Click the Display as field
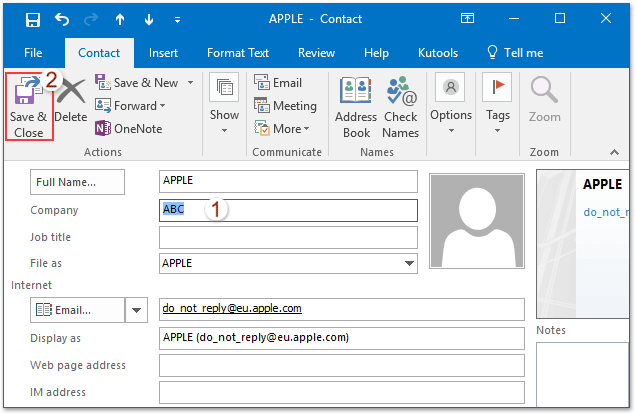The image size is (636, 415). [x=342, y=338]
